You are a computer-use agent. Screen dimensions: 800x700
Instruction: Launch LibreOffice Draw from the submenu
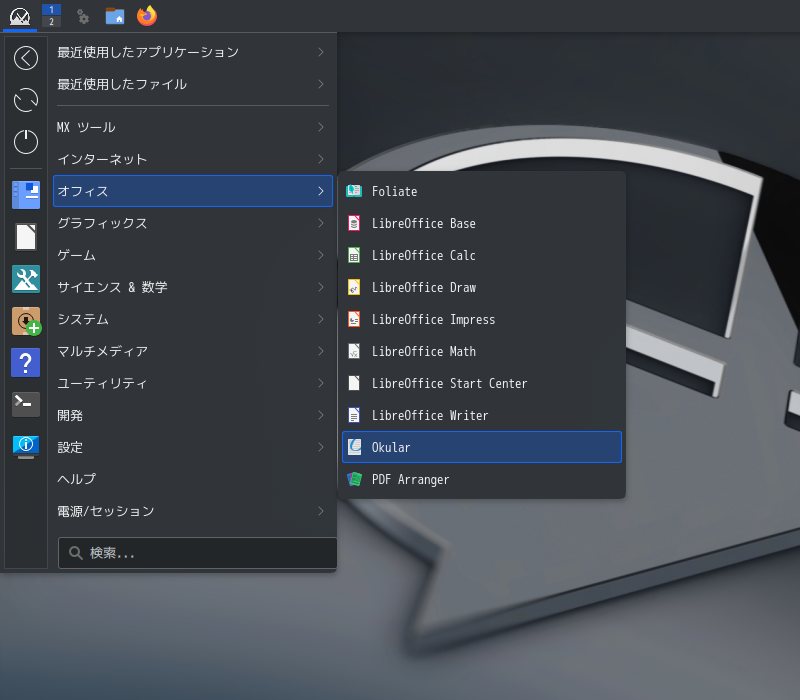coord(482,287)
